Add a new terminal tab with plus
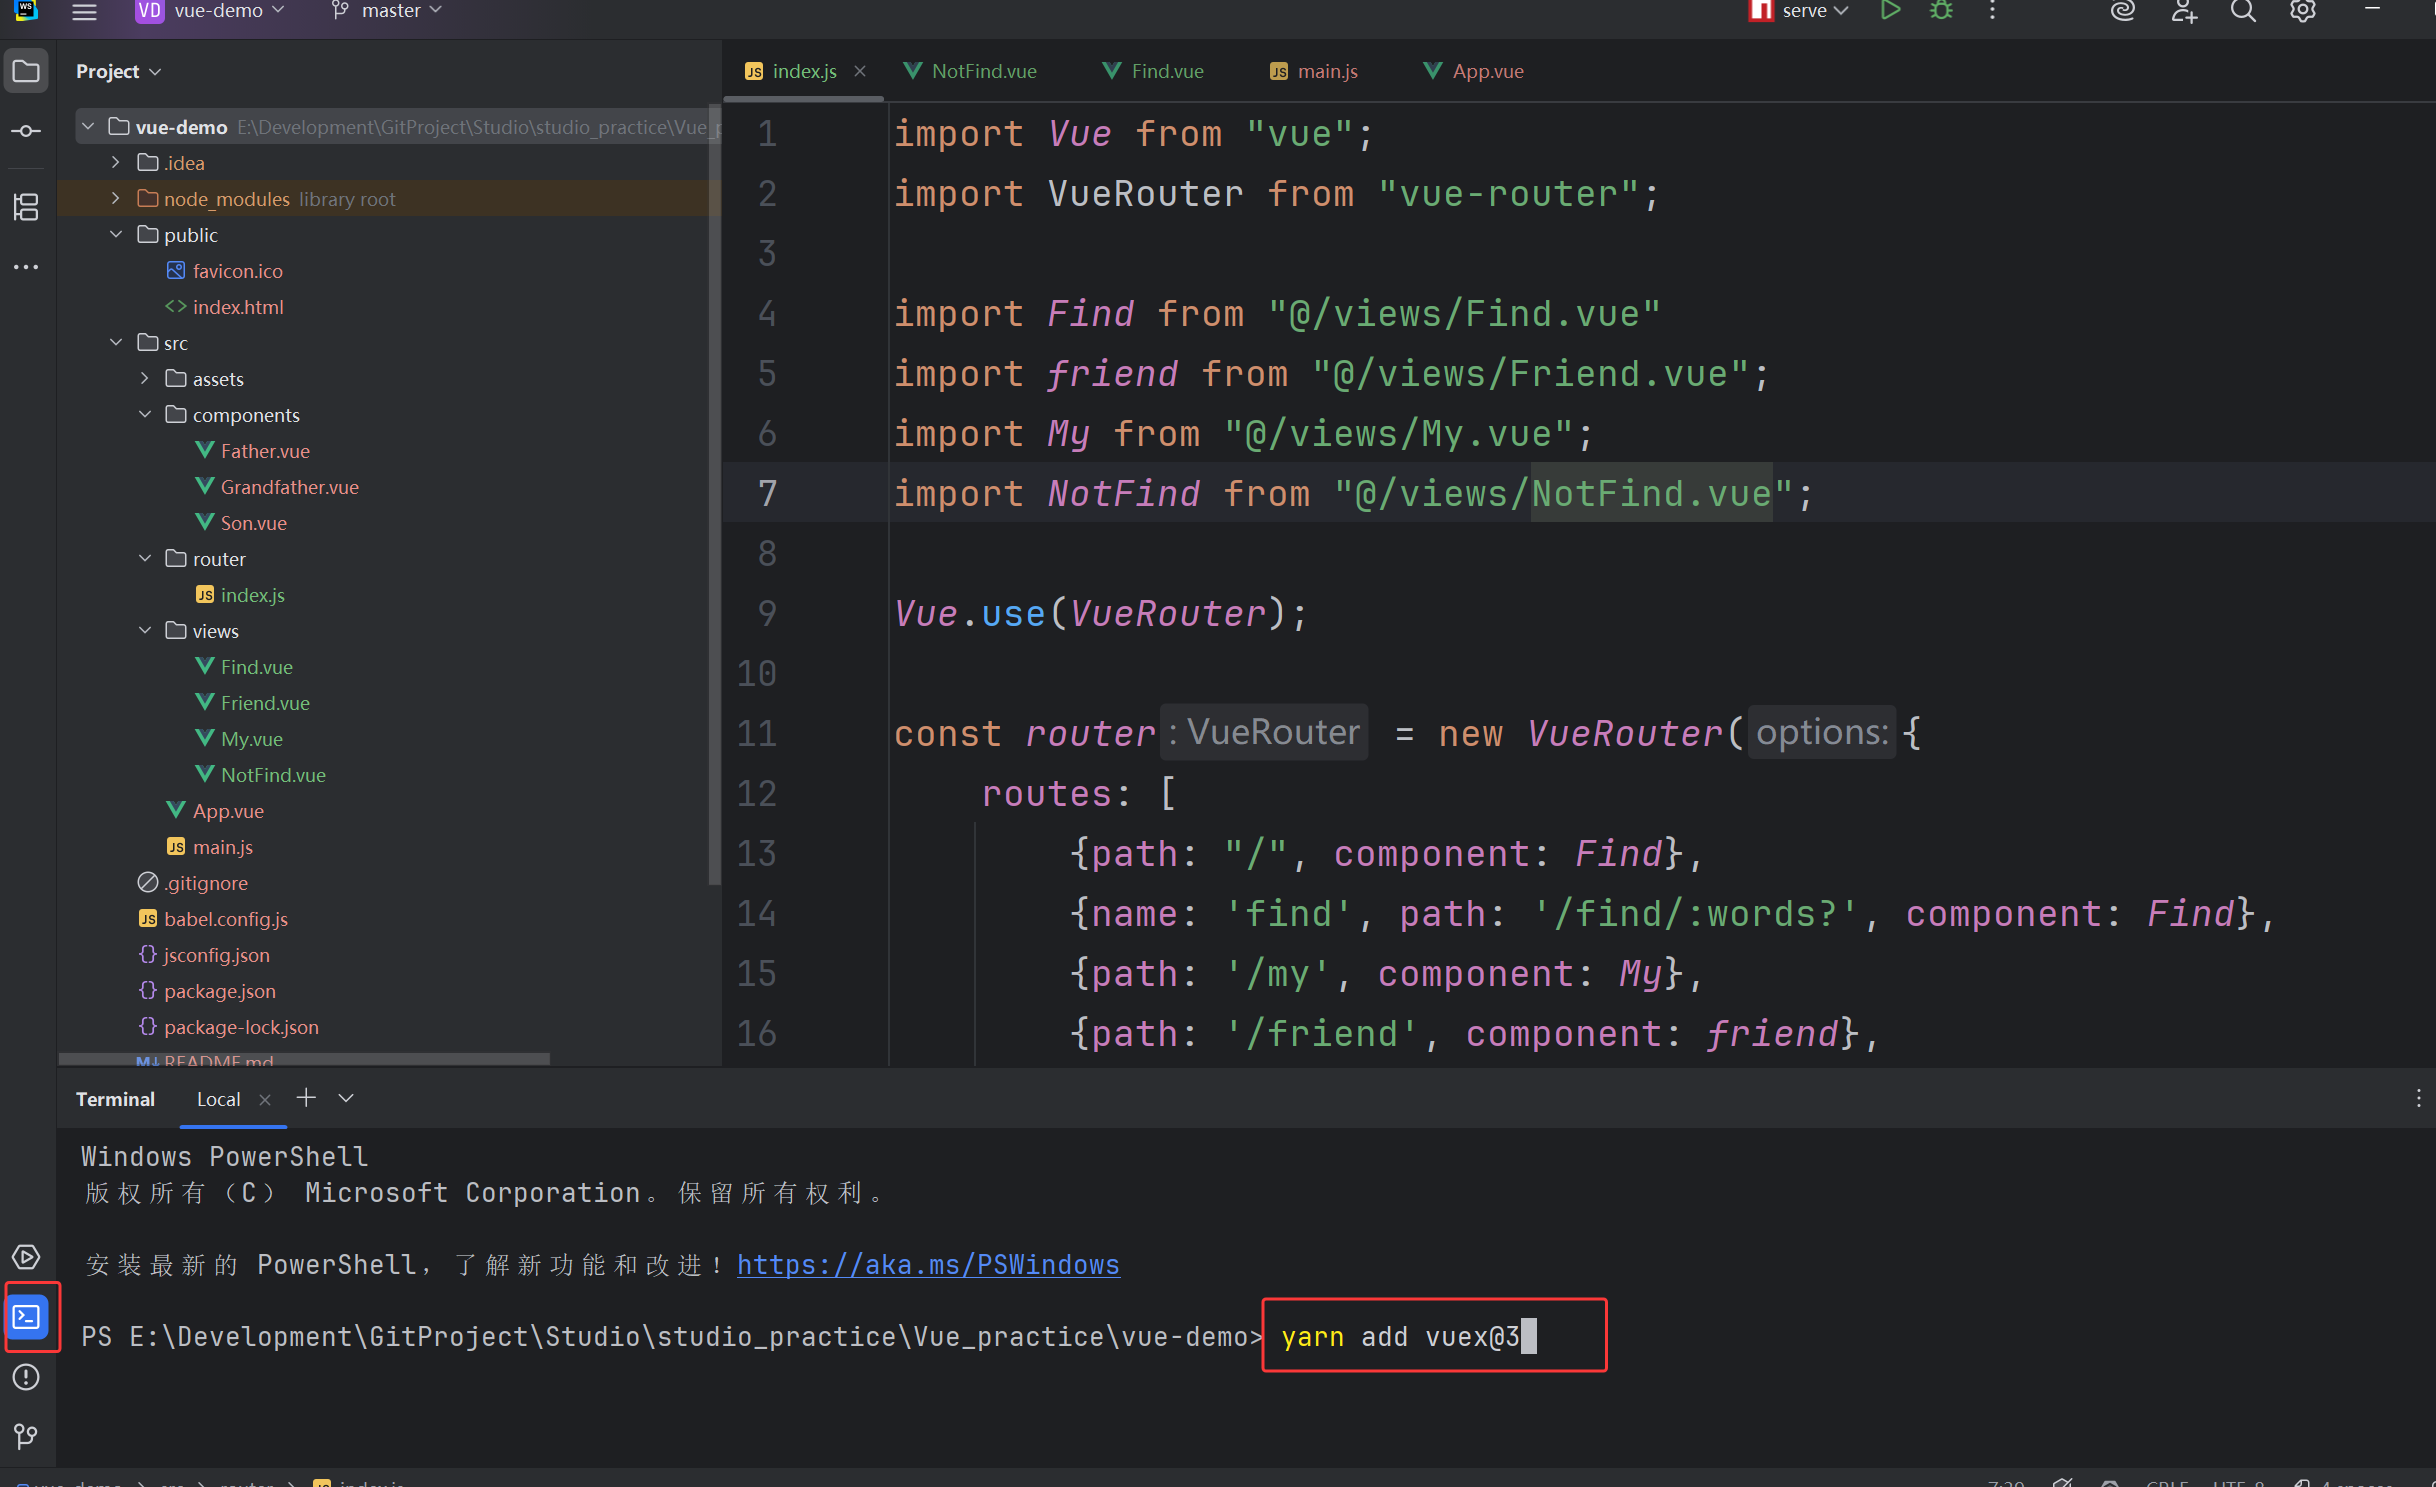2436x1487 pixels. (306, 1098)
